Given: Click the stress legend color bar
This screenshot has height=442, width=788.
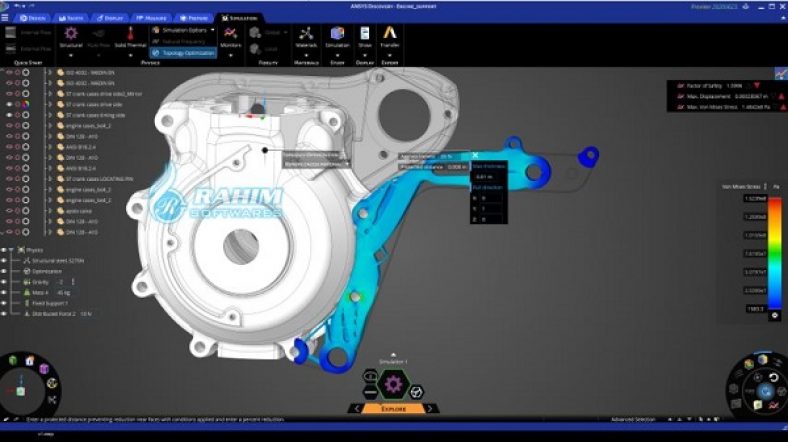Looking at the screenshot, I should [774, 253].
